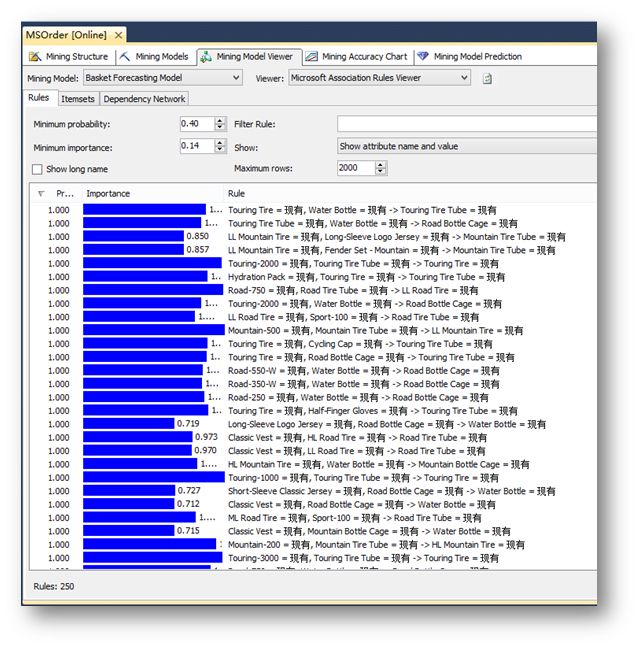The image size is (639, 648).
Task: Select the LL Road Tire, Sport-100 rule
Action: click(x=353, y=317)
